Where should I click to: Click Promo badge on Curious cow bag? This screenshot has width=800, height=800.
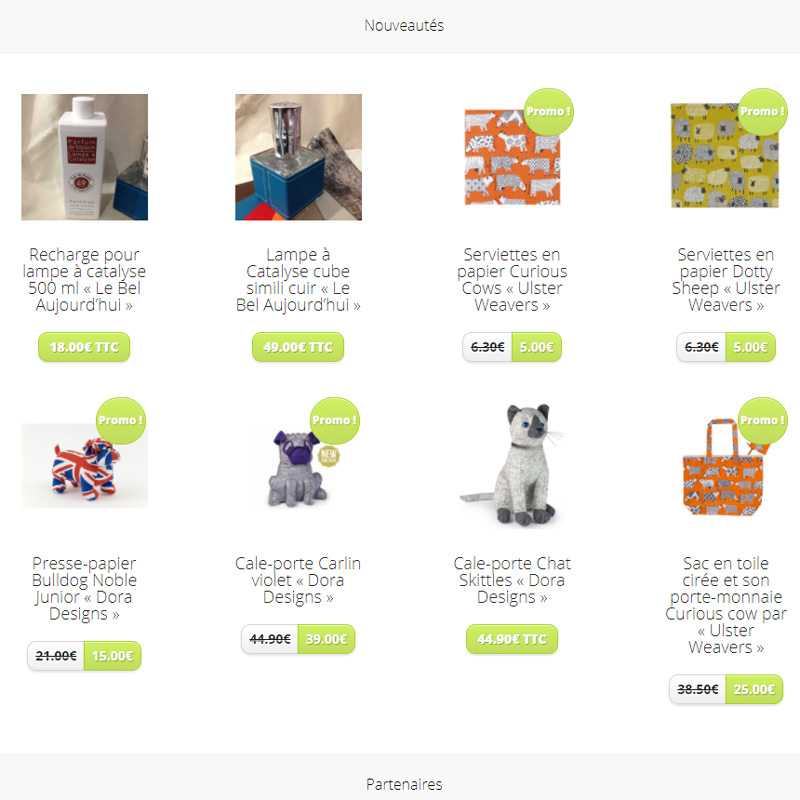point(763,421)
